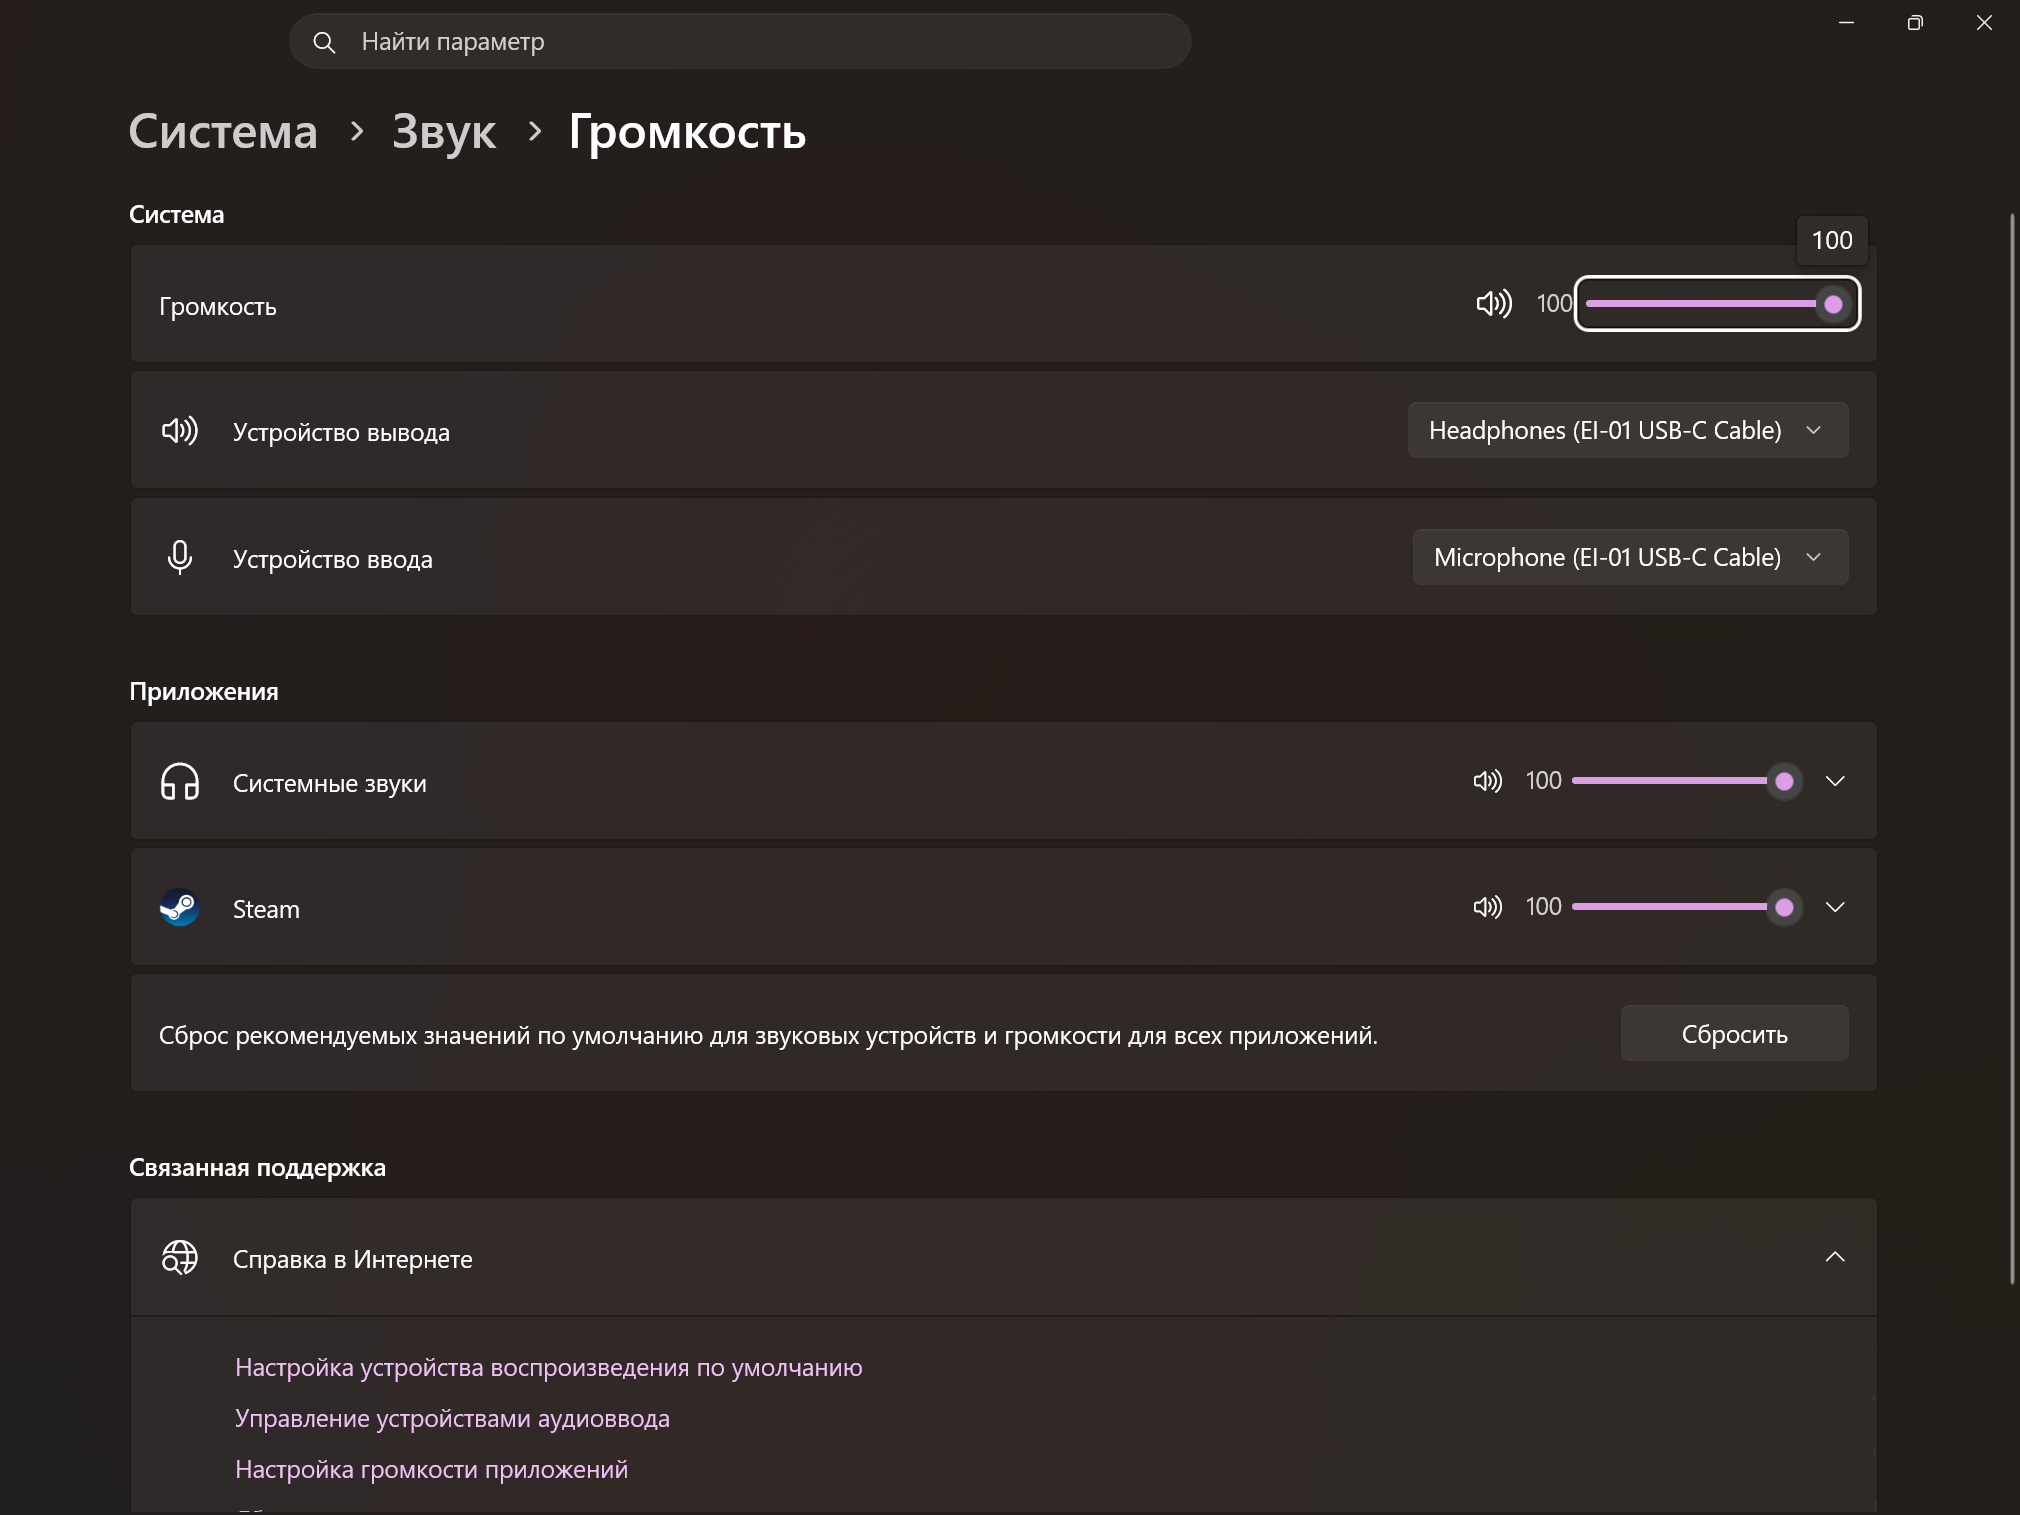Viewport: 2020px width, 1515px height.
Task: Click the Steam app name text
Action: 266,909
